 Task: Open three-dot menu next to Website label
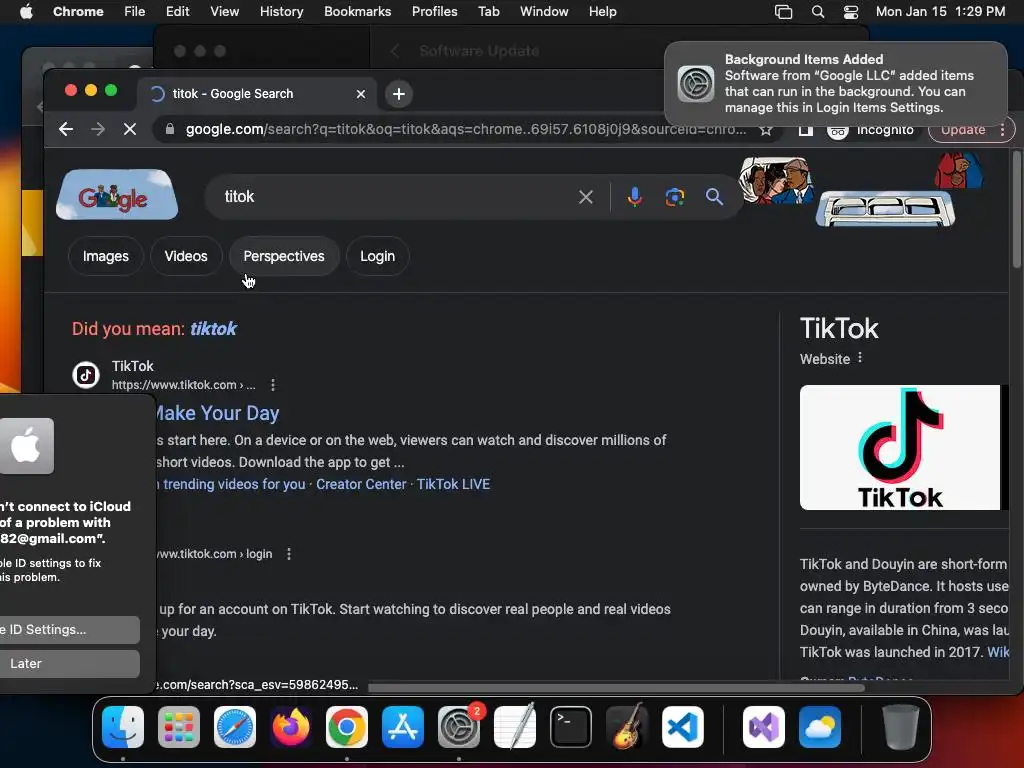[x=860, y=358]
